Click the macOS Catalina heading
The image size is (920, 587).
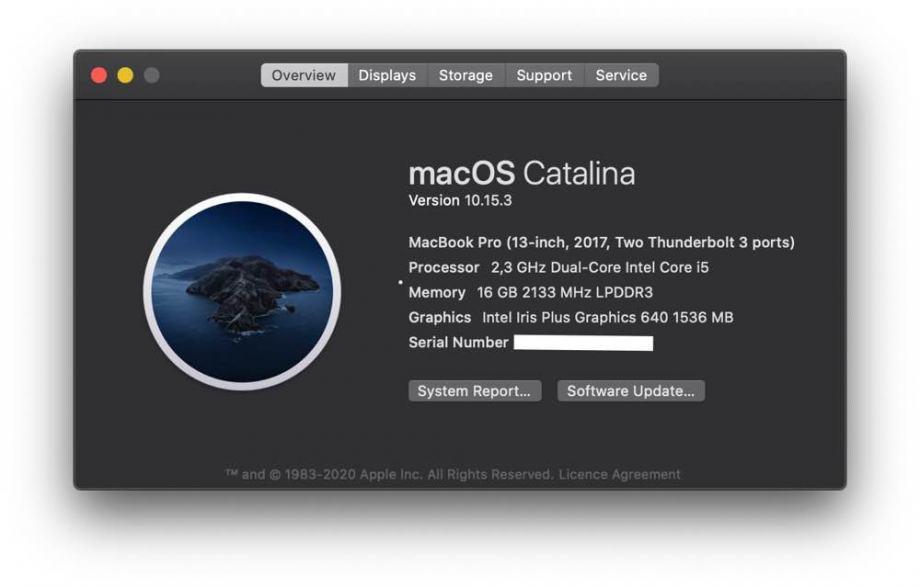tap(522, 173)
